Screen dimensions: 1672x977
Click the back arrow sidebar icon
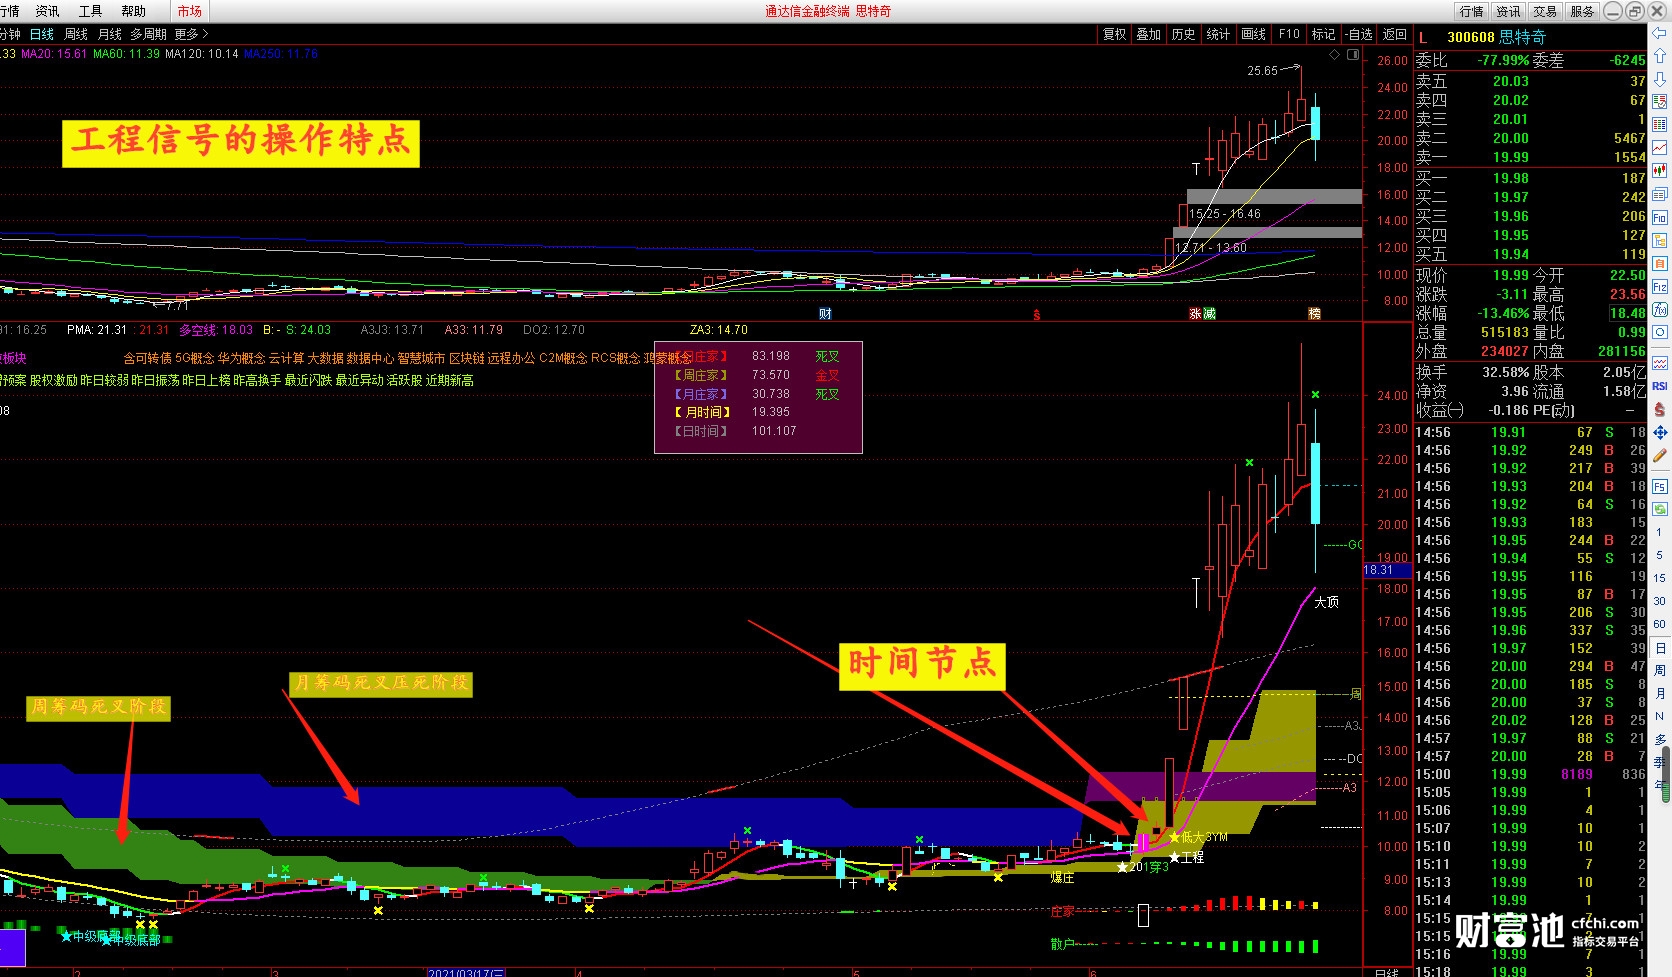click(x=1660, y=33)
